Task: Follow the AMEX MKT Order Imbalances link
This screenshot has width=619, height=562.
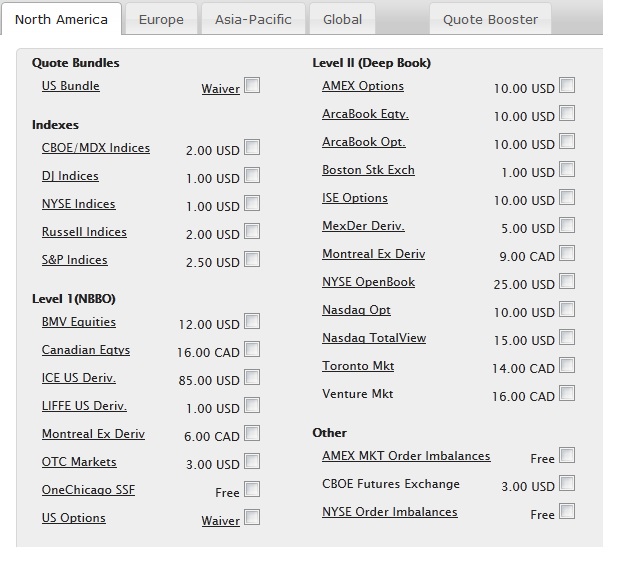Action: (406, 456)
